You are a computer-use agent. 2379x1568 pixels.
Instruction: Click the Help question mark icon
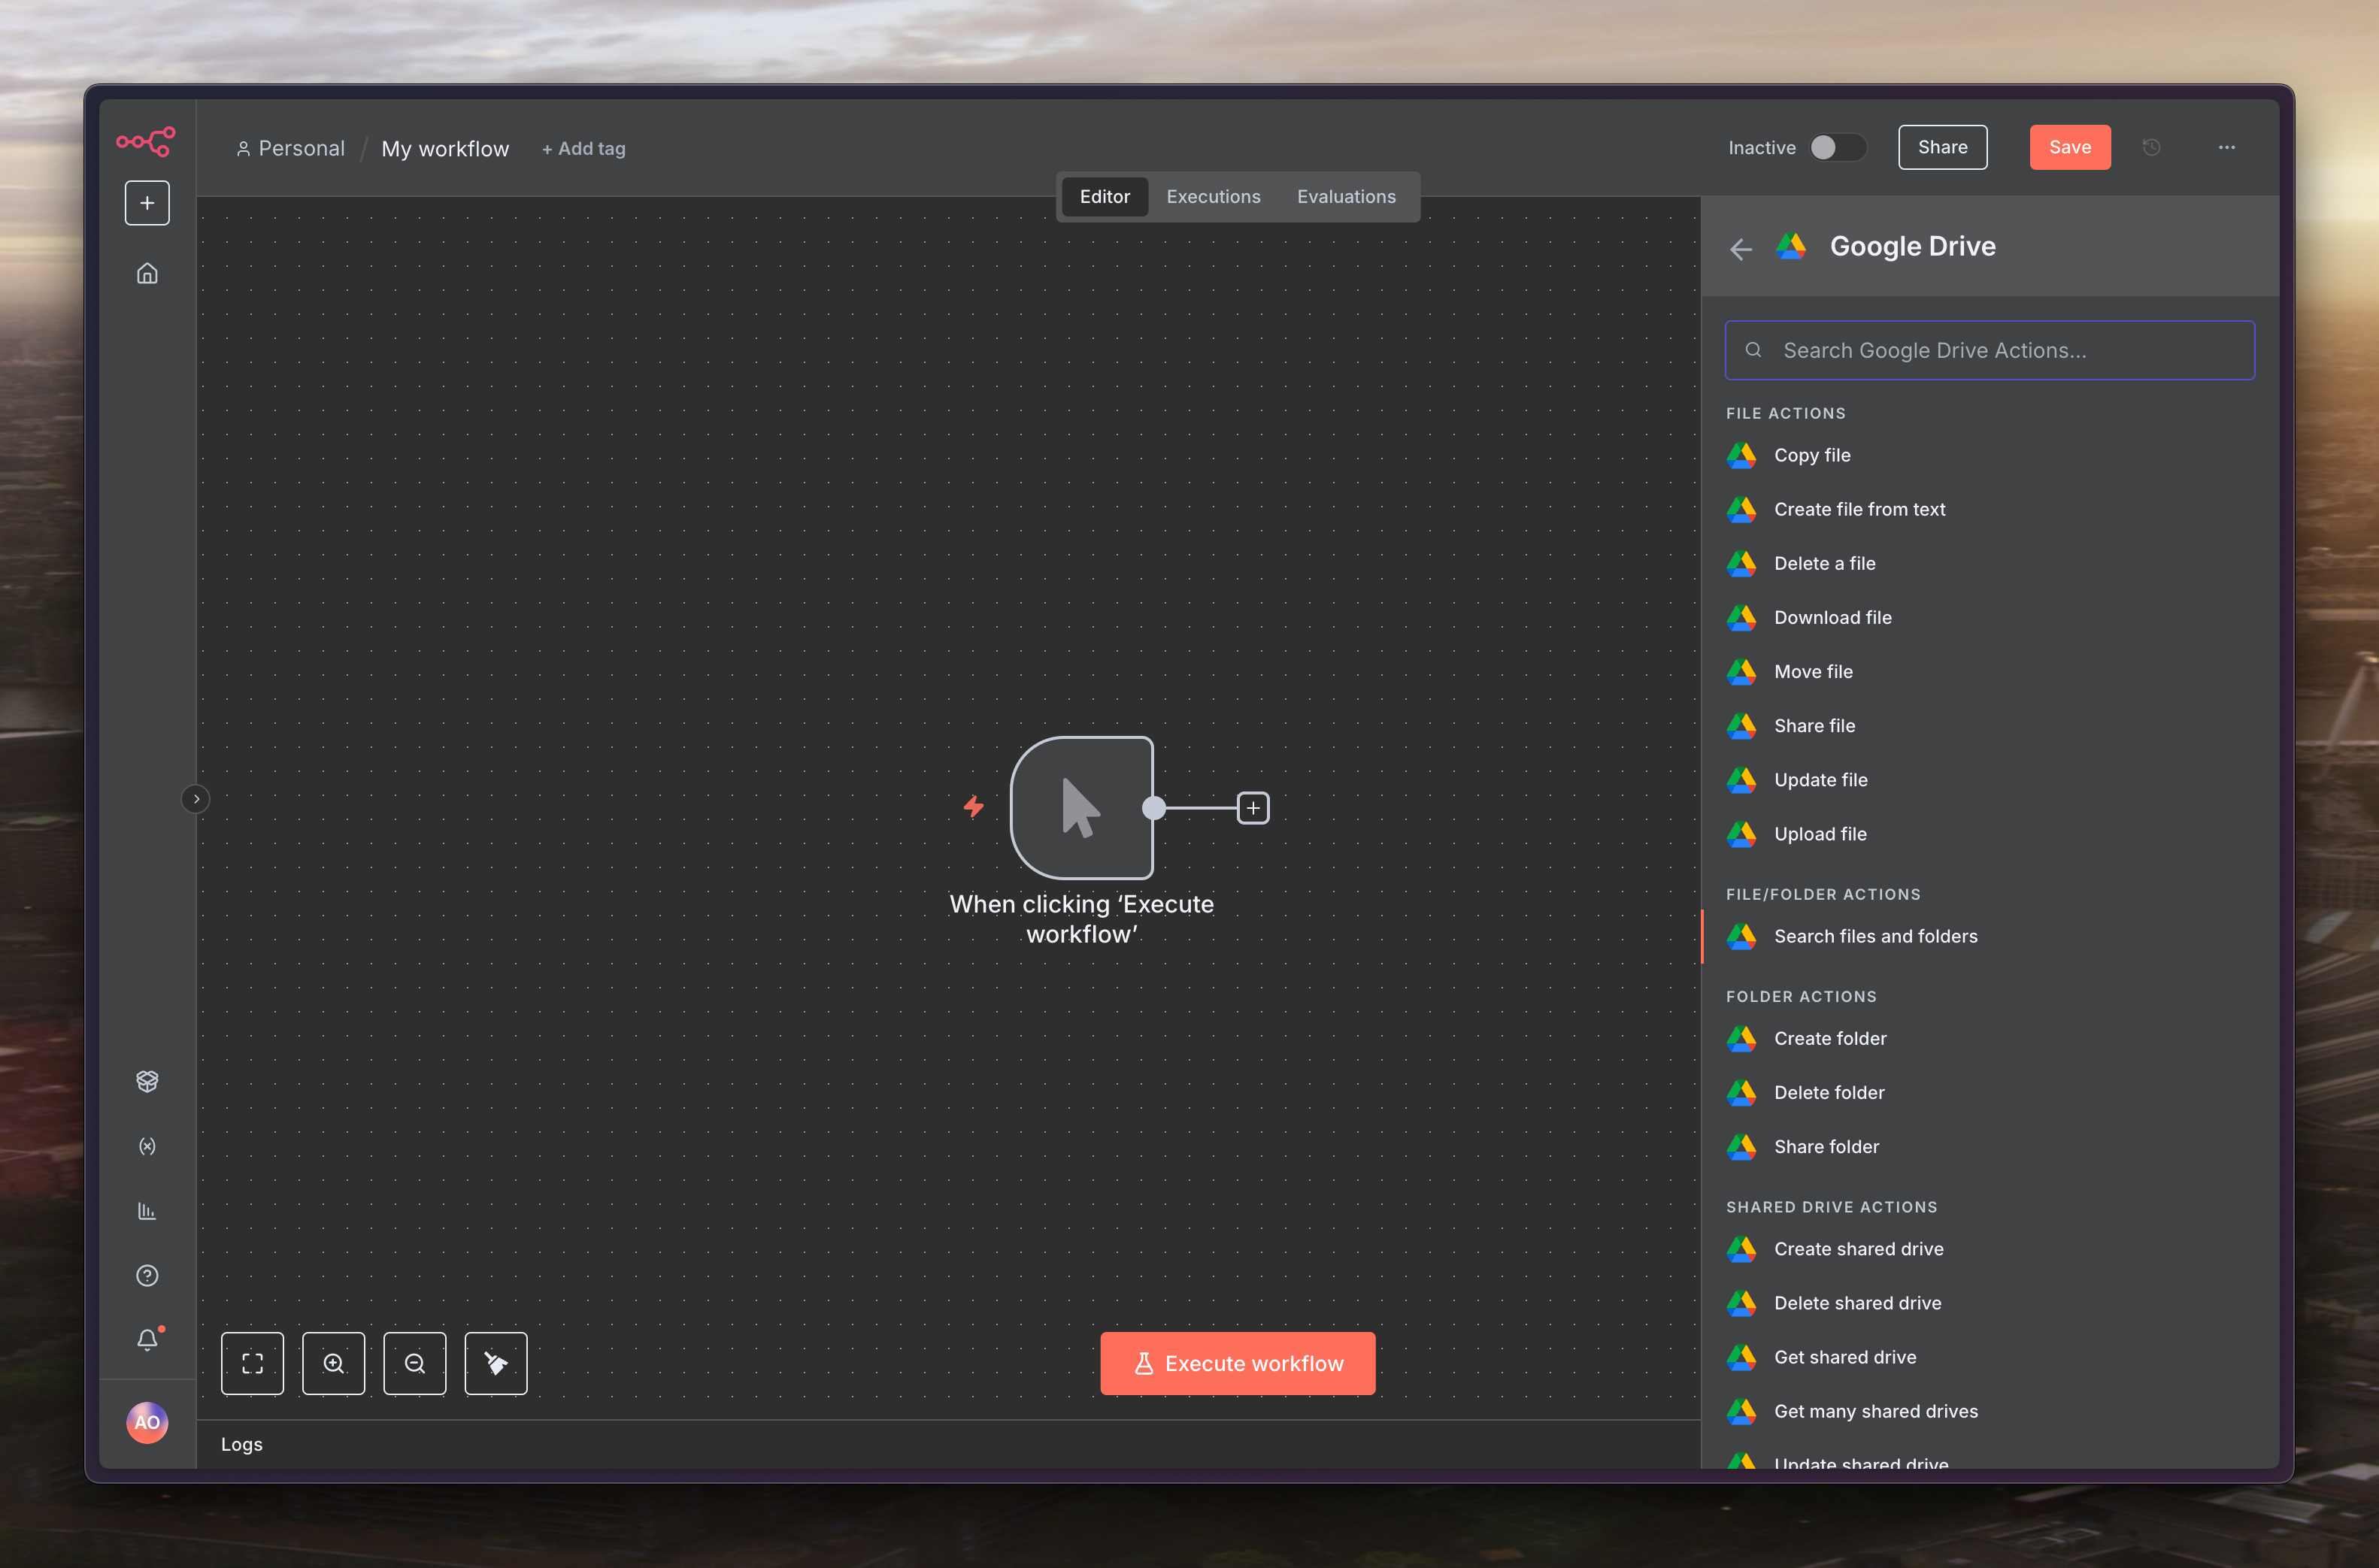(147, 1275)
